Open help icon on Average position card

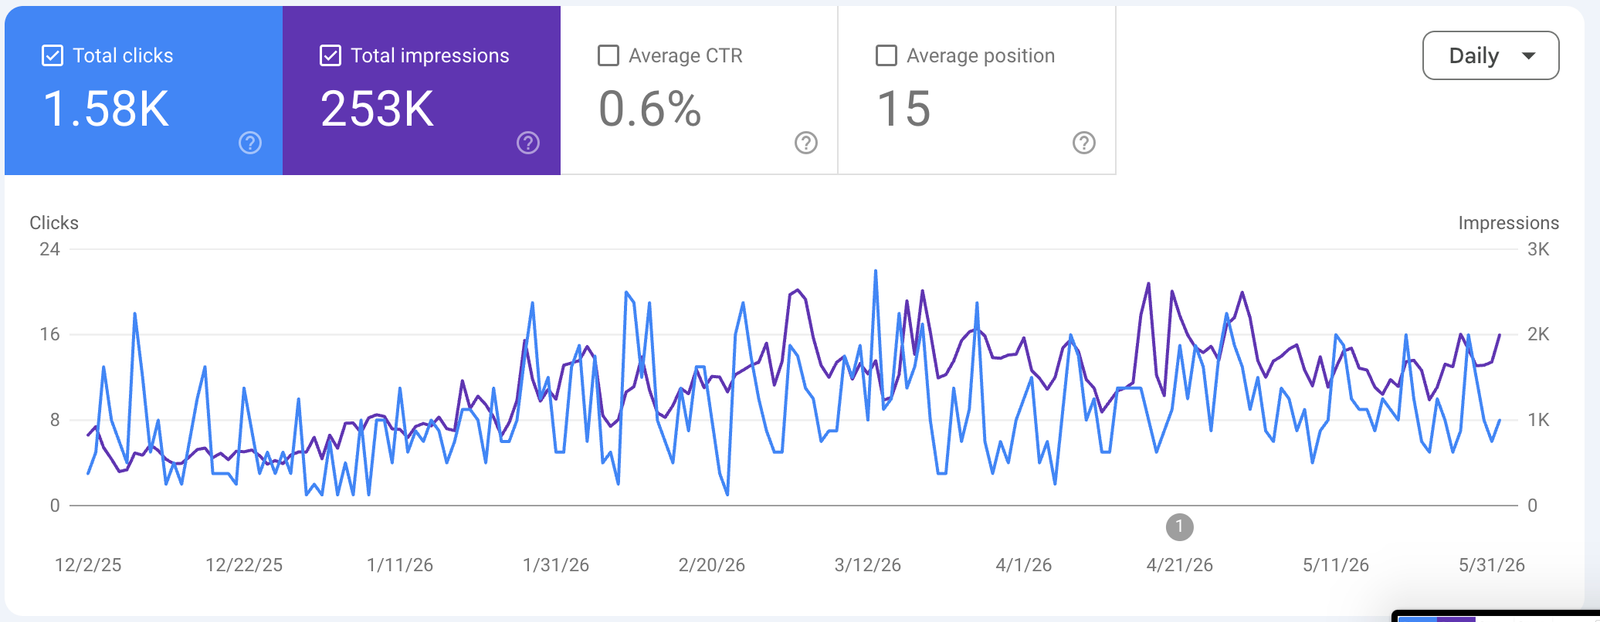pos(1084,143)
